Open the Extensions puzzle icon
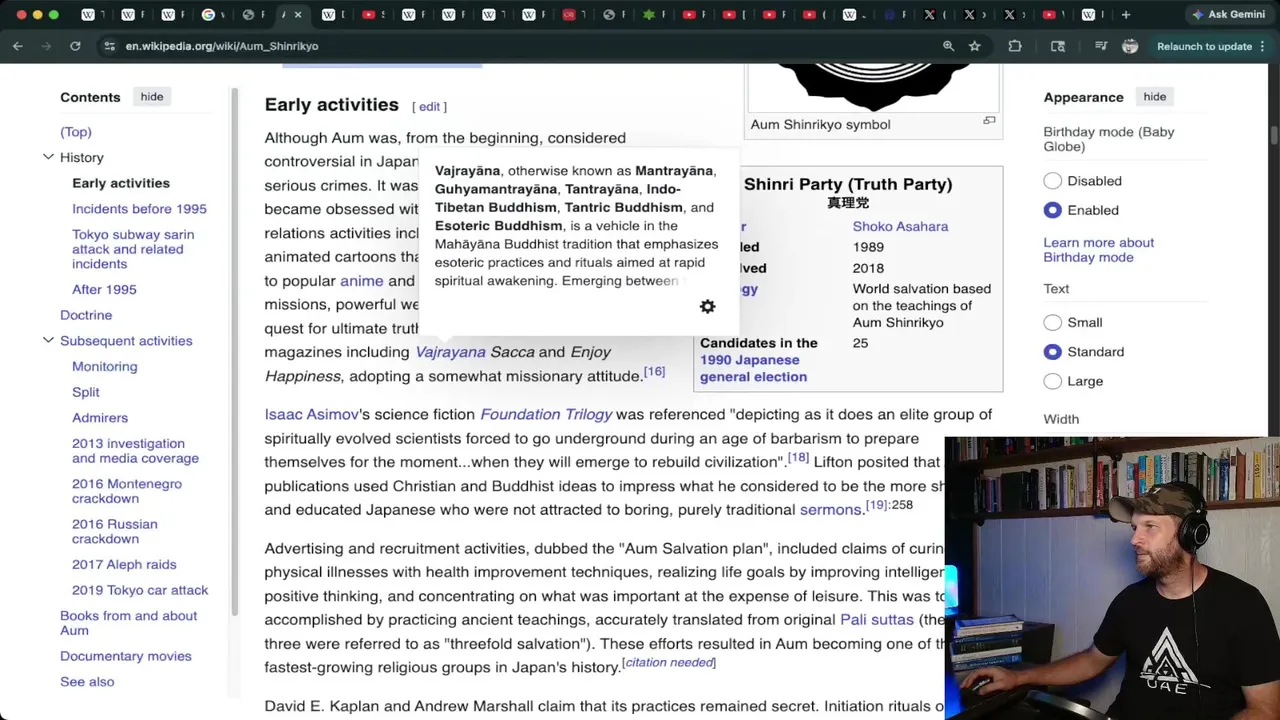1280x720 pixels. (1015, 46)
